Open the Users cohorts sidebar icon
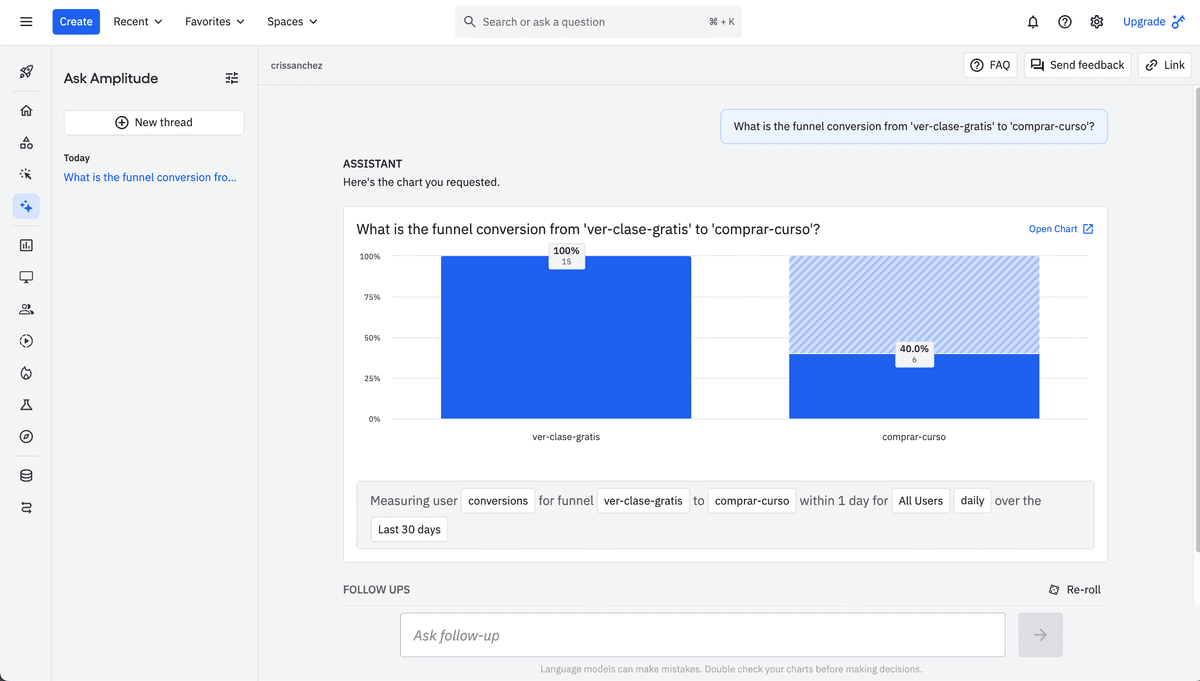This screenshot has width=1200, height=681. pos(26,309)
